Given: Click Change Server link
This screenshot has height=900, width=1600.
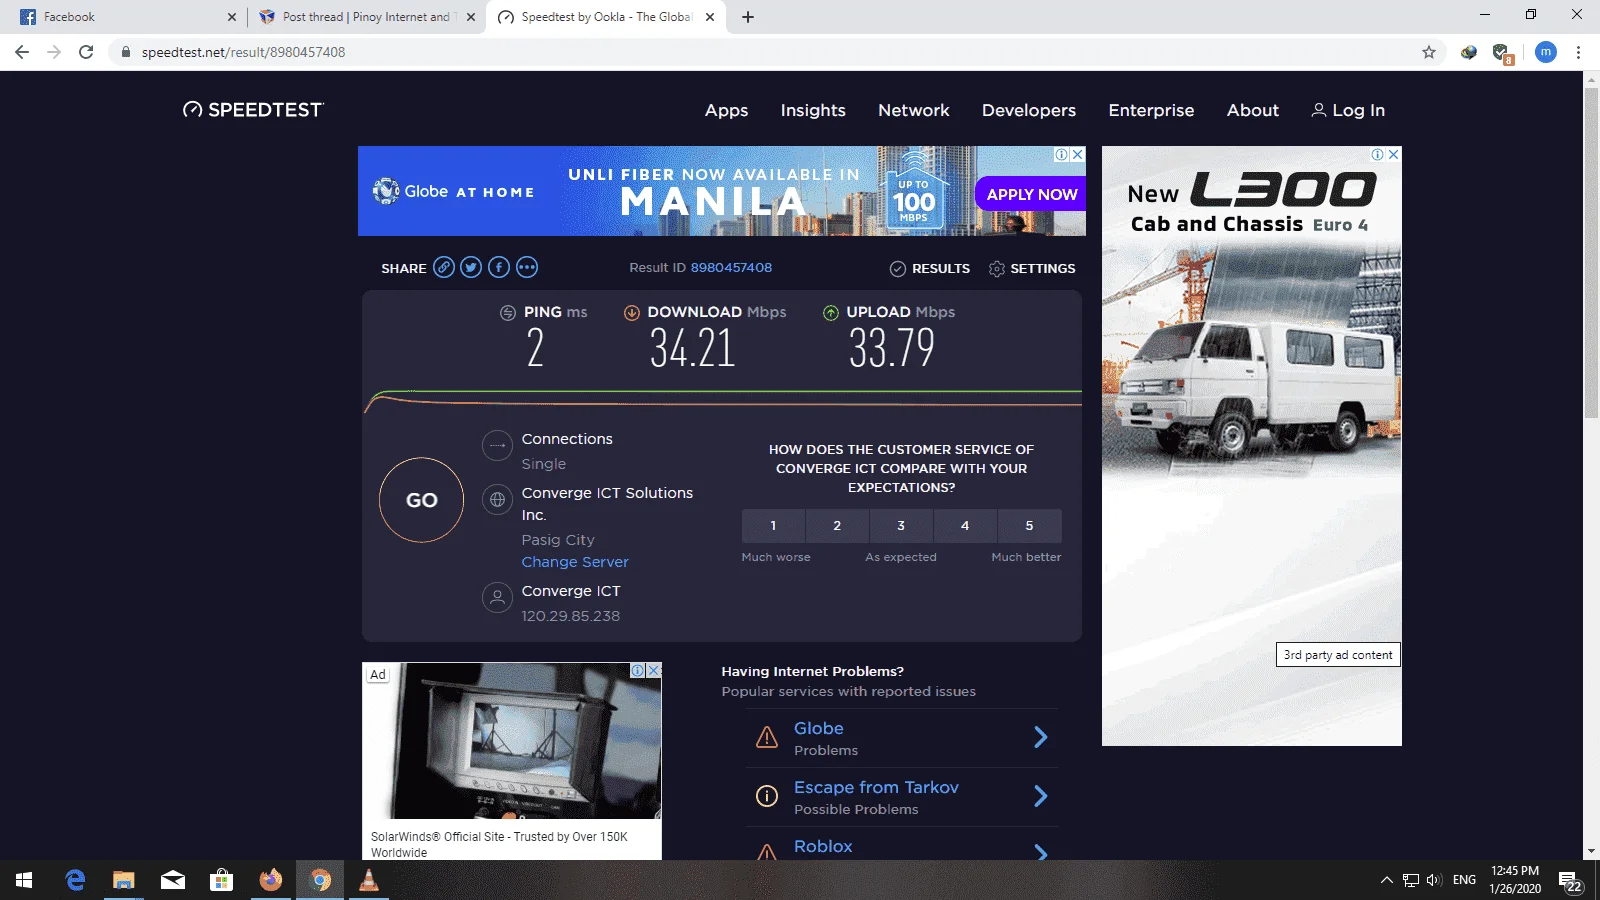Looking at the screenshot, I should 575,562.
